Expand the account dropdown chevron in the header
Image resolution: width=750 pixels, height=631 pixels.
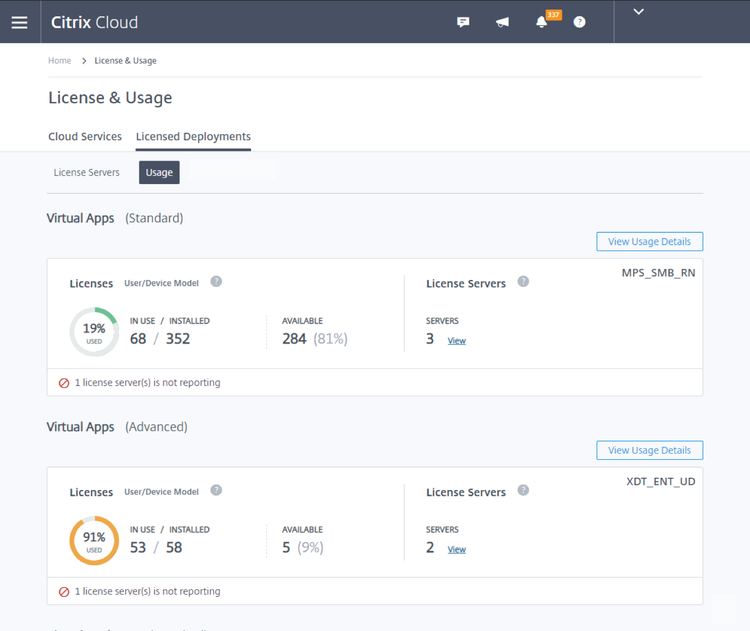[639, 12]
